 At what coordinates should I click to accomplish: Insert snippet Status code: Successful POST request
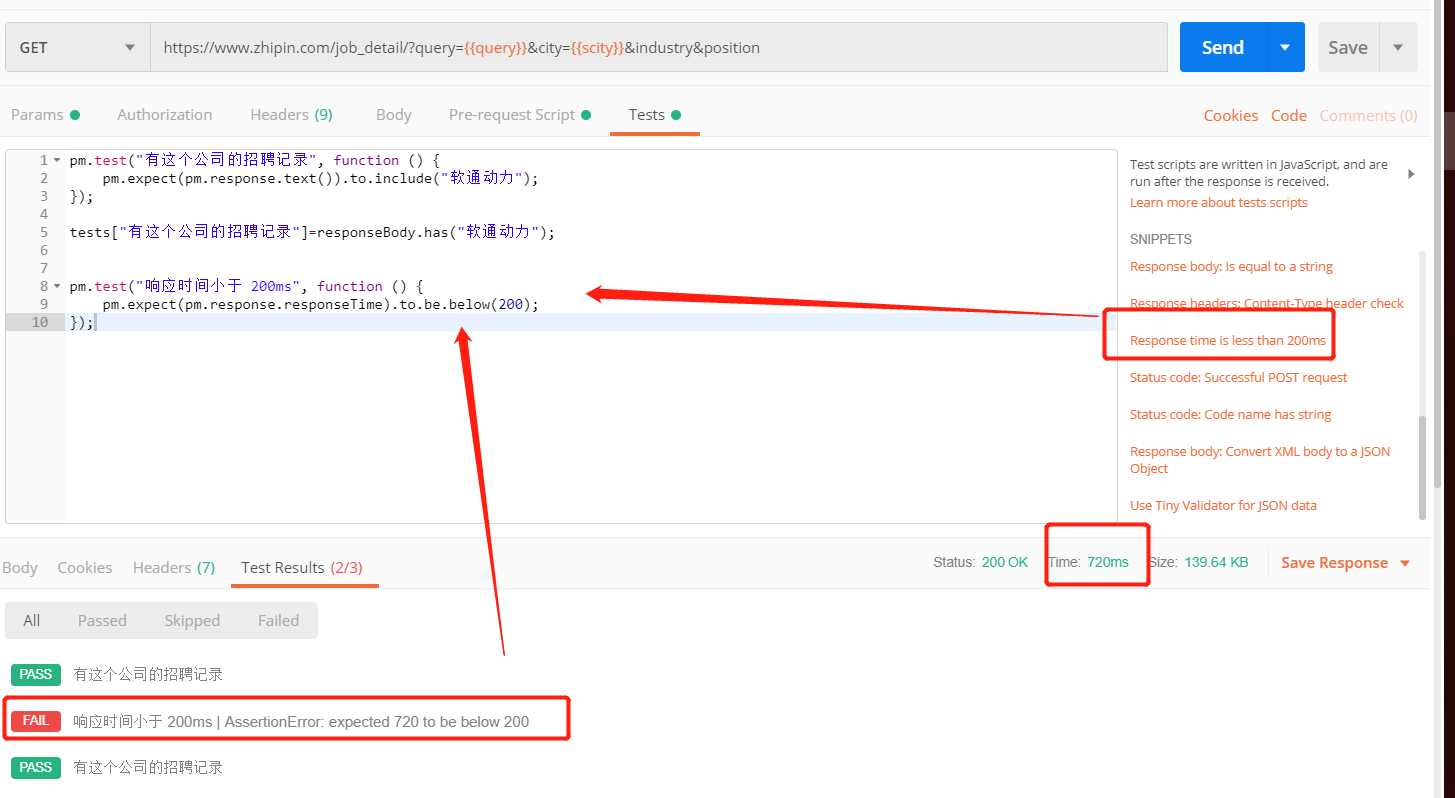[1238, 378]
